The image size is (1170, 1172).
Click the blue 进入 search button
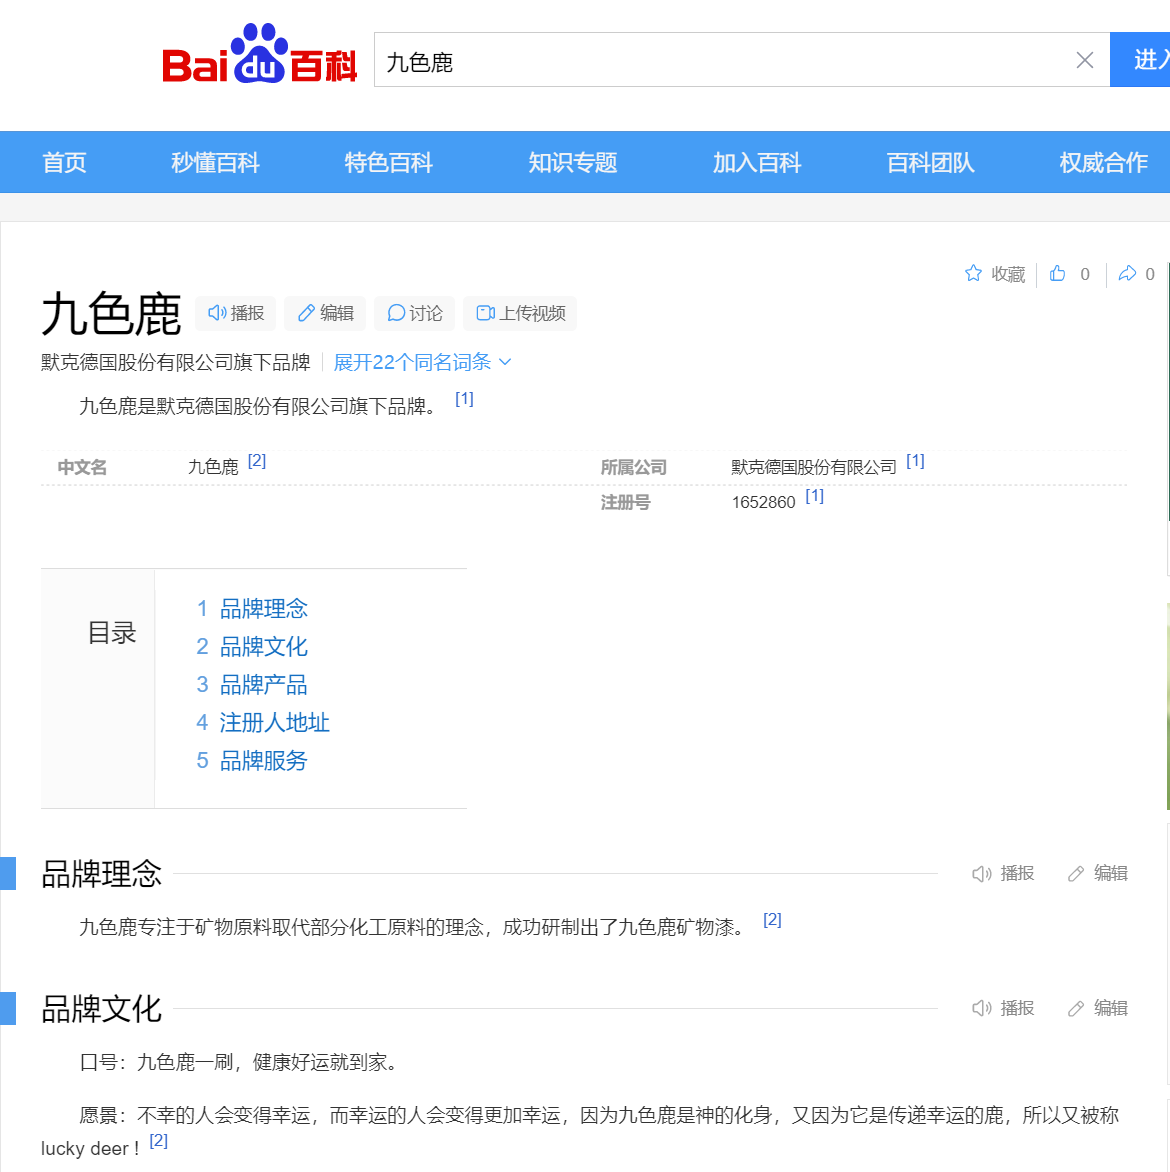click(1142, 60)
